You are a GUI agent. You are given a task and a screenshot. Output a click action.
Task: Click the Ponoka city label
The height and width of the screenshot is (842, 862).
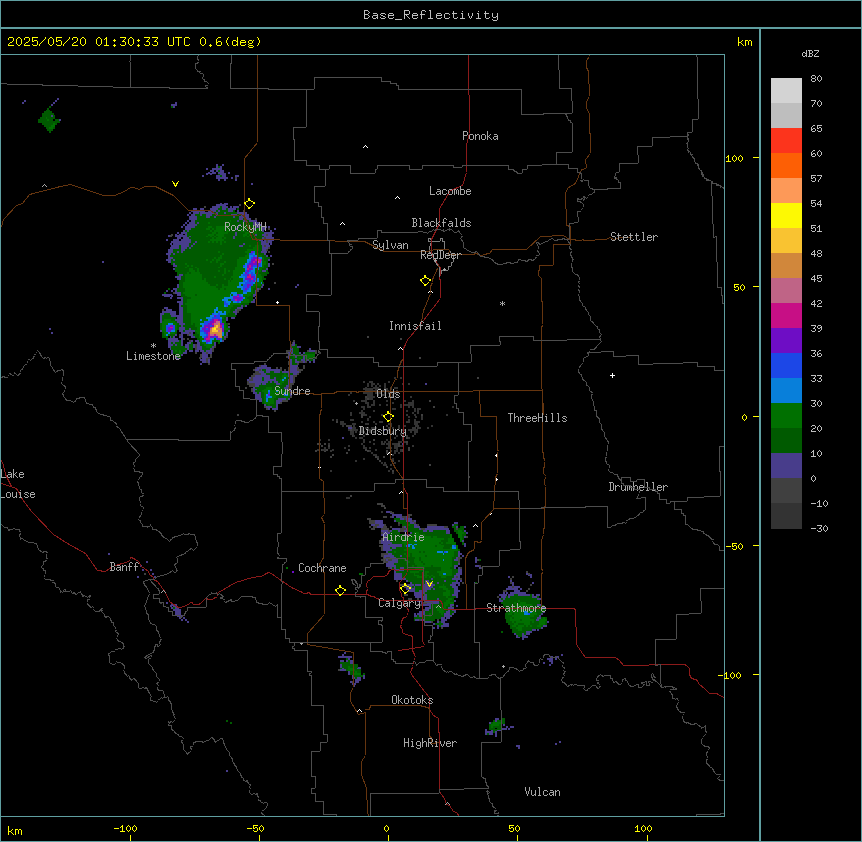[x=480, y=136]
